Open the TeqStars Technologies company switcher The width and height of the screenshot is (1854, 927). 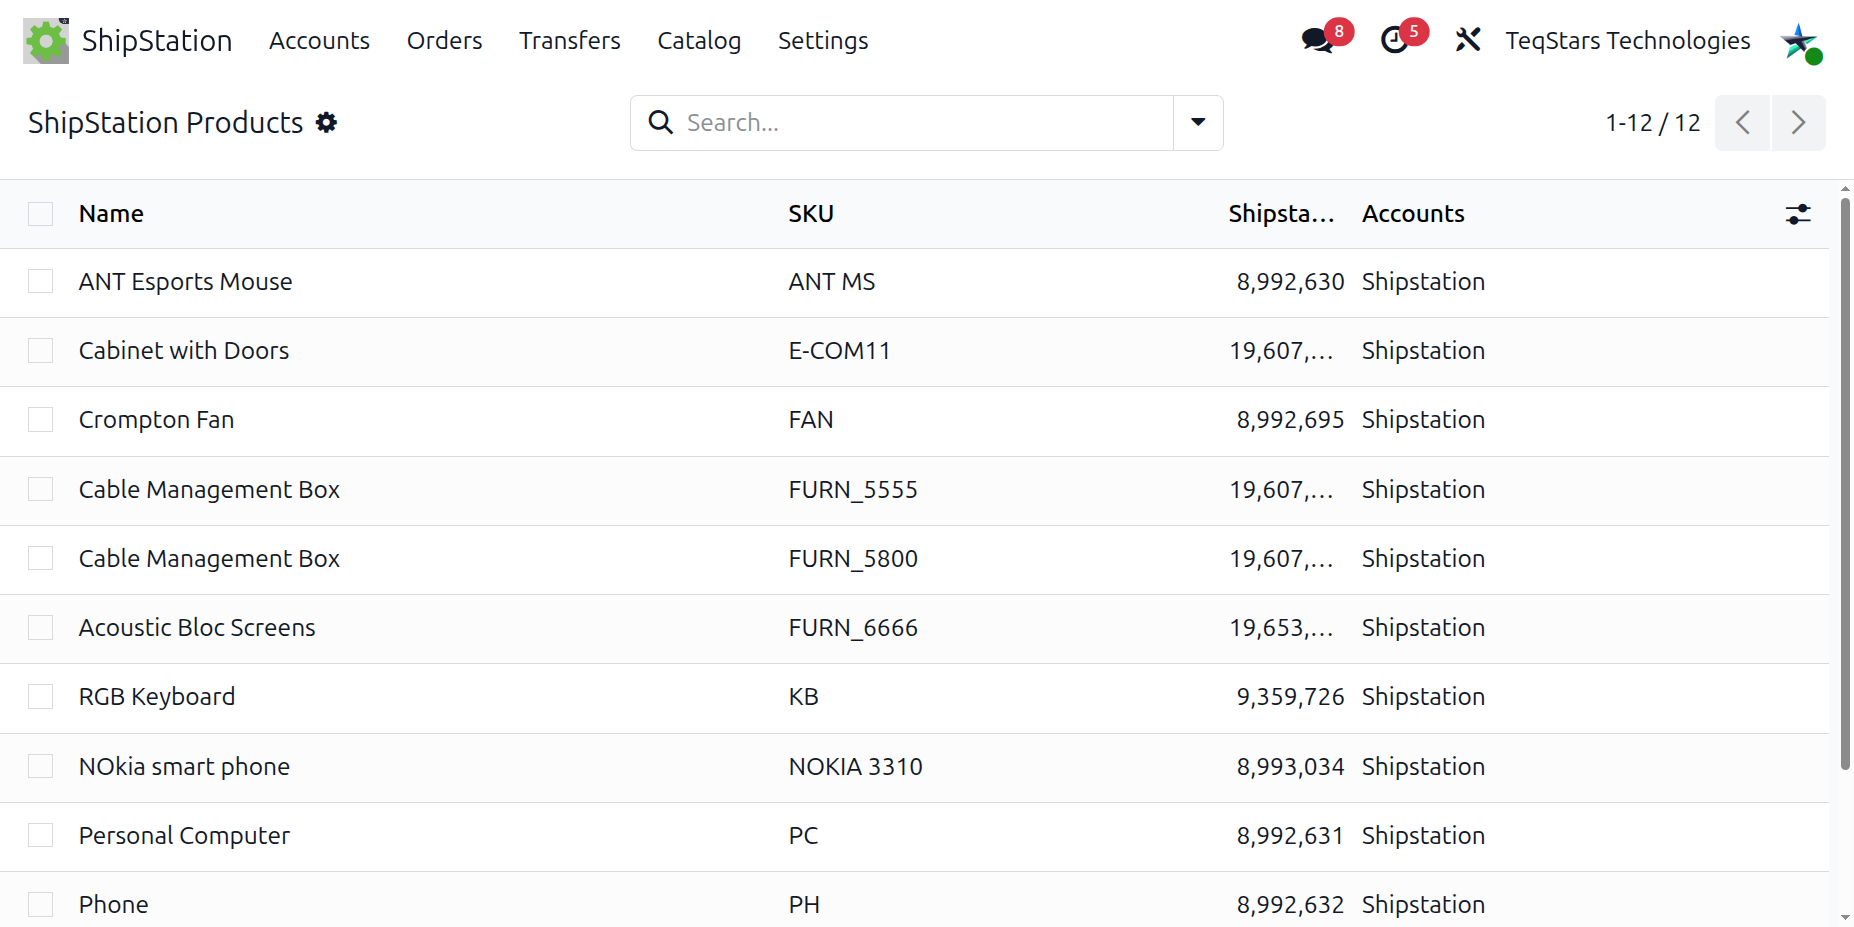(1628, 40)
